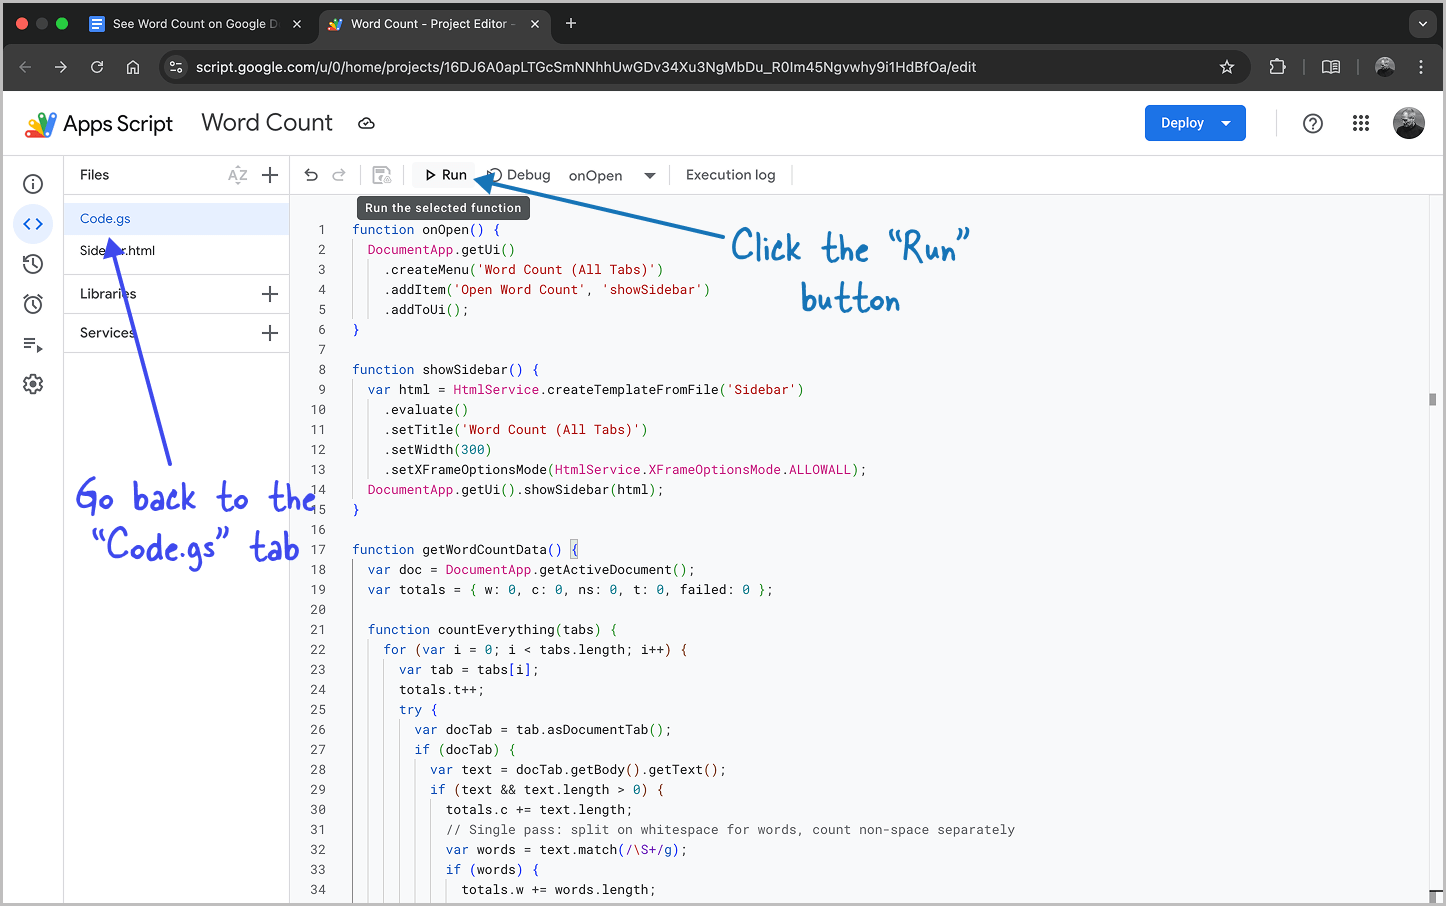Image resolution: width=1446 pixels, height=906 pixels.
Task: Open the Overview info icon in sidebar
Action: (x=33, y=184)
